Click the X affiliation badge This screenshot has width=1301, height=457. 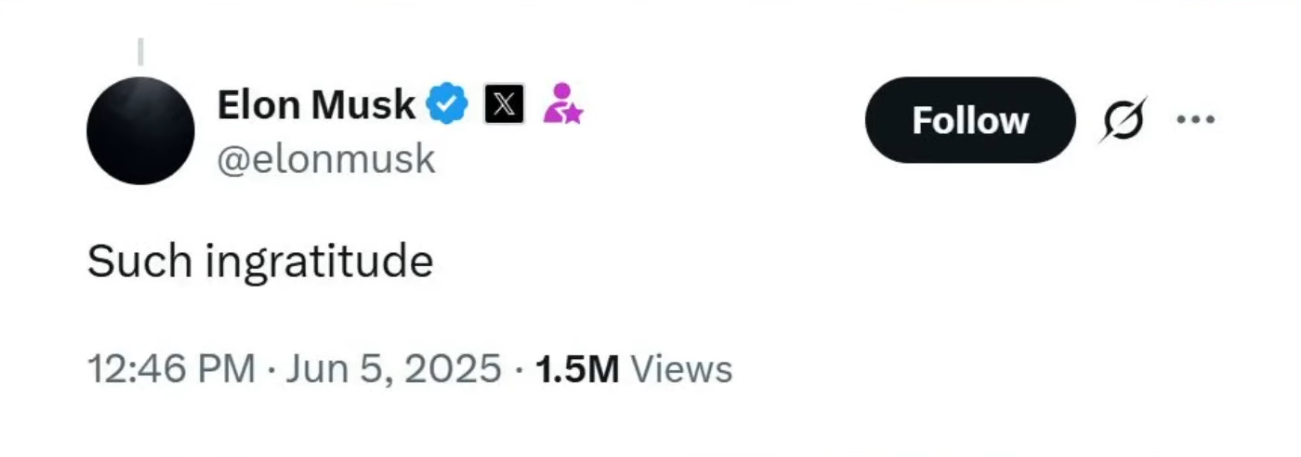coord(504,104)
